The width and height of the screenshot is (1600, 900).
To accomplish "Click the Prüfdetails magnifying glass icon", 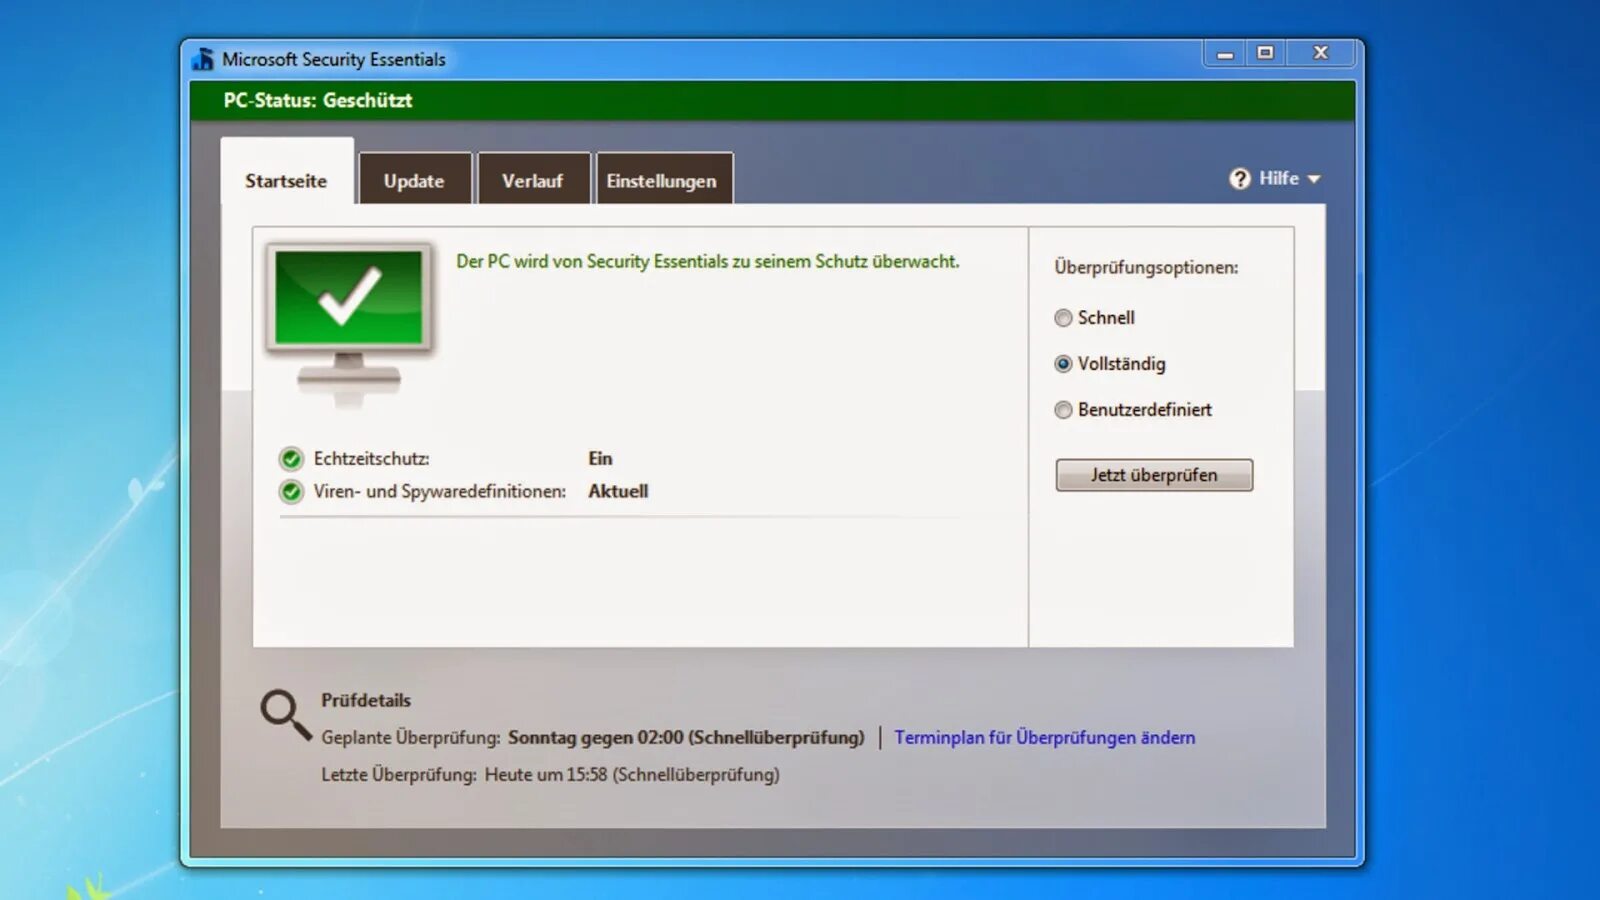I will [x=286, y=714].
